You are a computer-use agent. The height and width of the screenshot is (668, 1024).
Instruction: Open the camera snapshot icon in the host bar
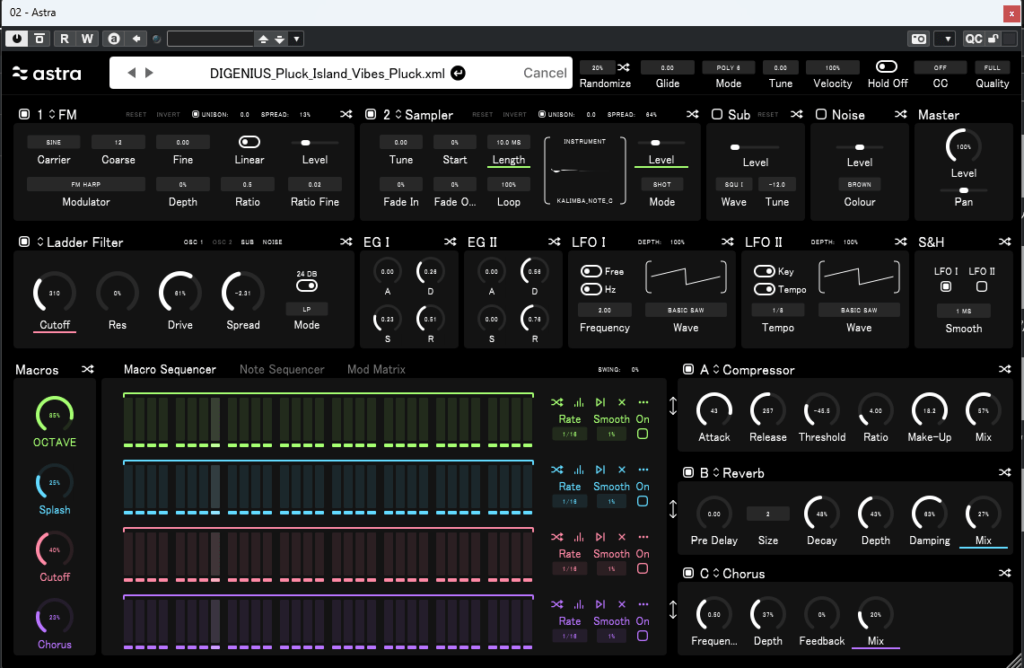[919, 39]
